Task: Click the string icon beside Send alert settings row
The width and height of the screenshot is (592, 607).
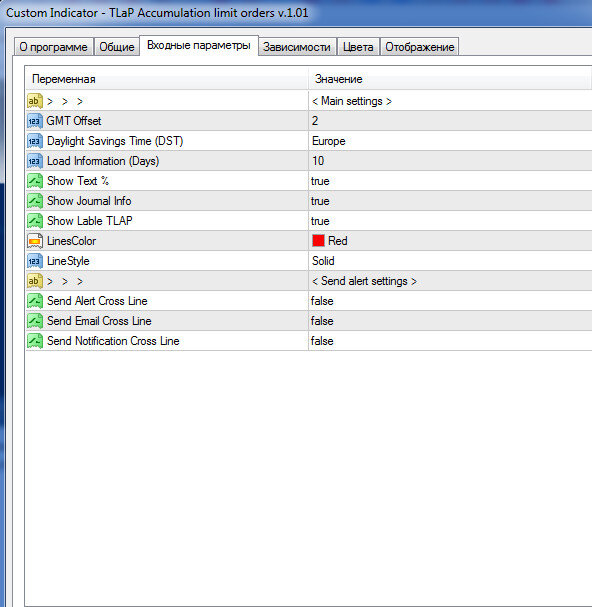Action: point(34,281)
